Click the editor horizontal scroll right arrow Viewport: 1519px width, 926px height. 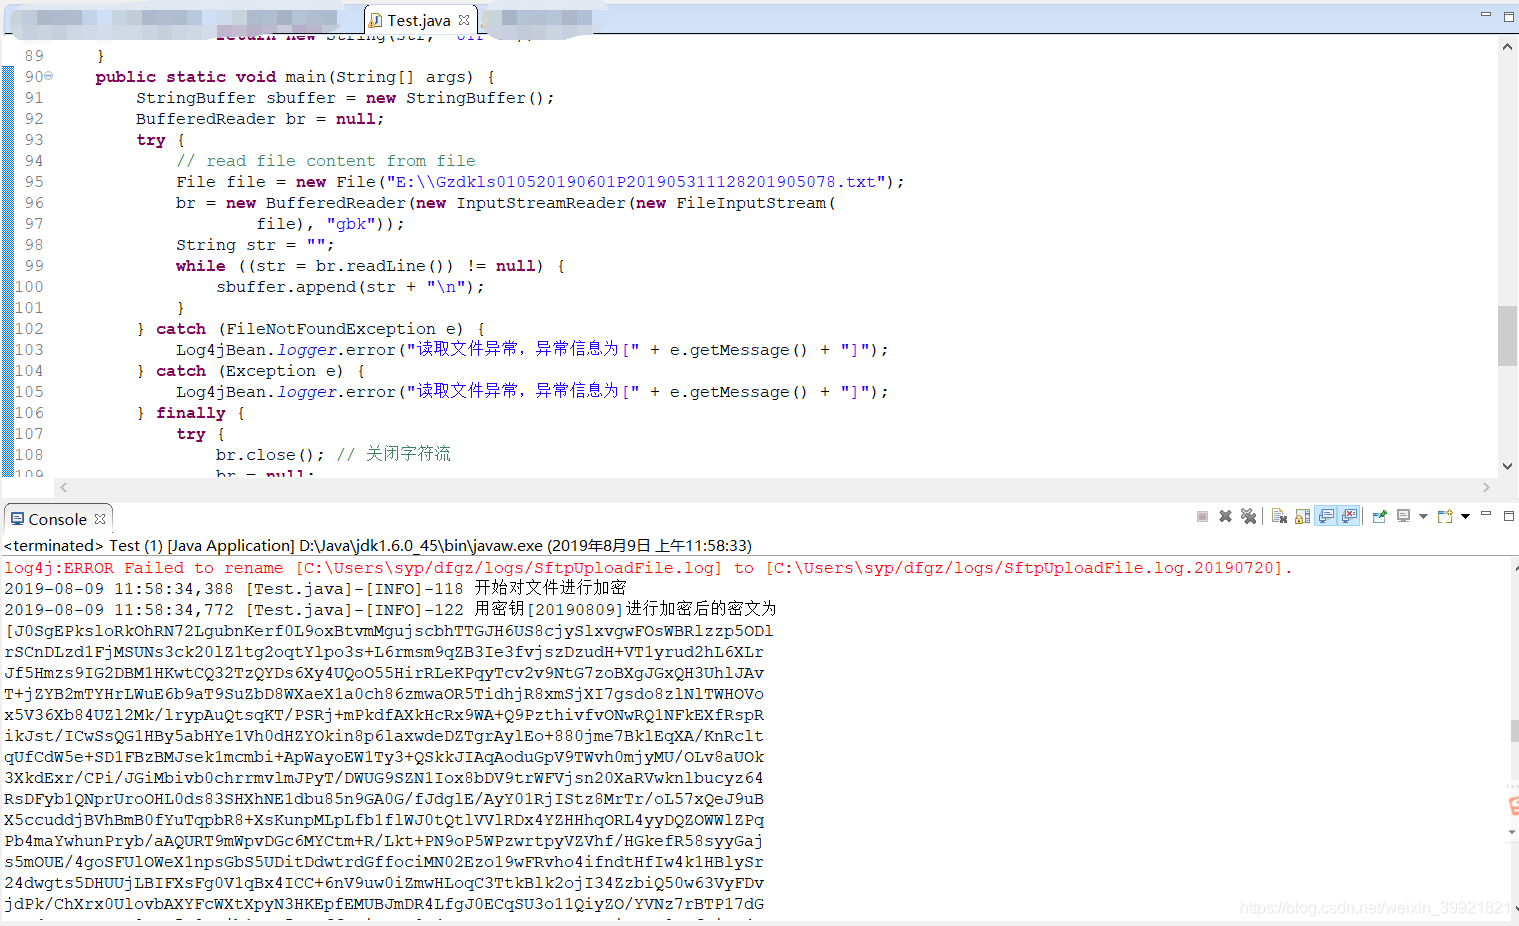tap(1486, 487)
